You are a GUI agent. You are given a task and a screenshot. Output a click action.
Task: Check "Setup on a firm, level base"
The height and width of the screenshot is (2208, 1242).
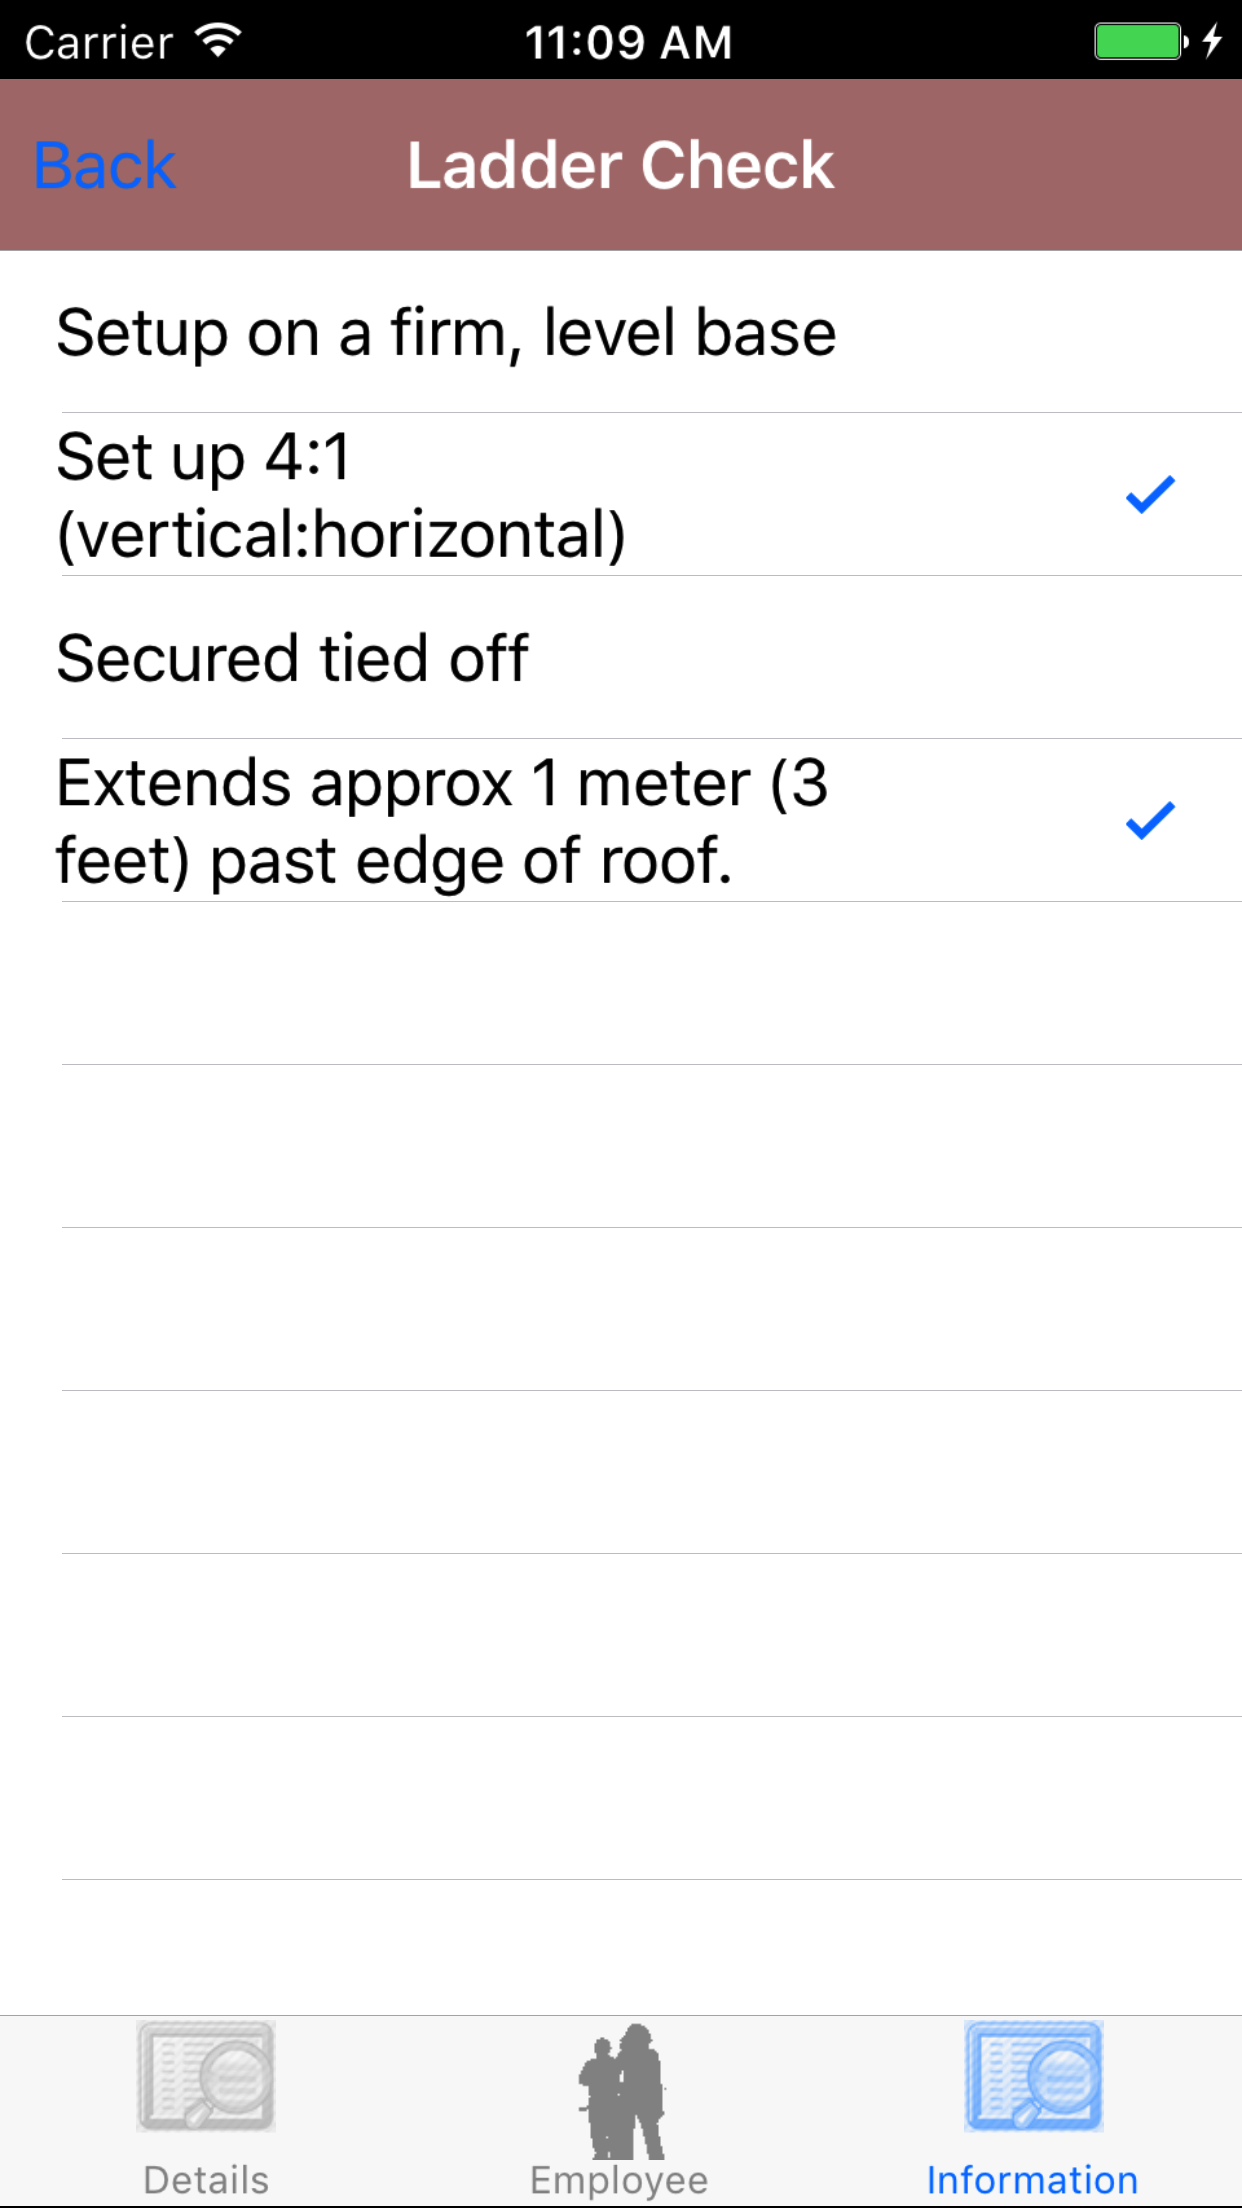click(446, 332)
